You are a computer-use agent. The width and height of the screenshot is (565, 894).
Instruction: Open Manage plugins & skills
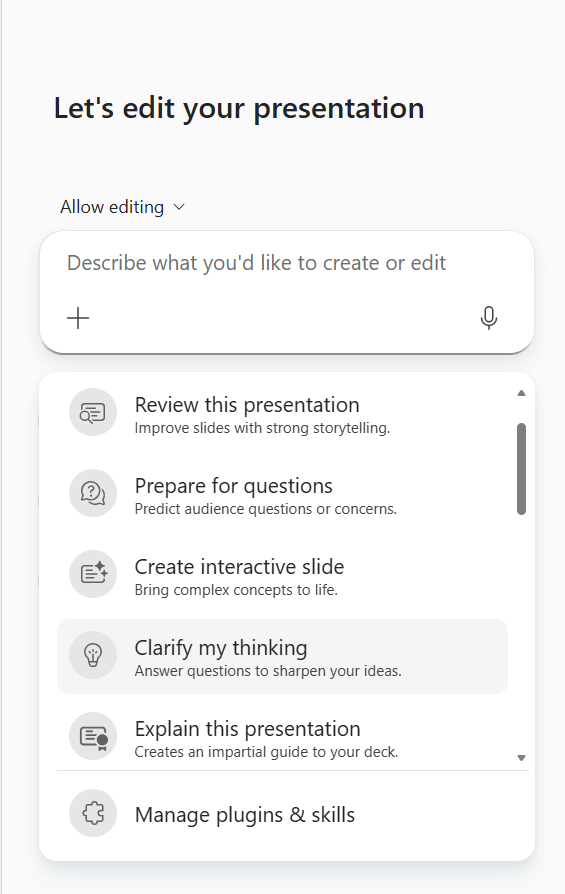tap(282, 814)
